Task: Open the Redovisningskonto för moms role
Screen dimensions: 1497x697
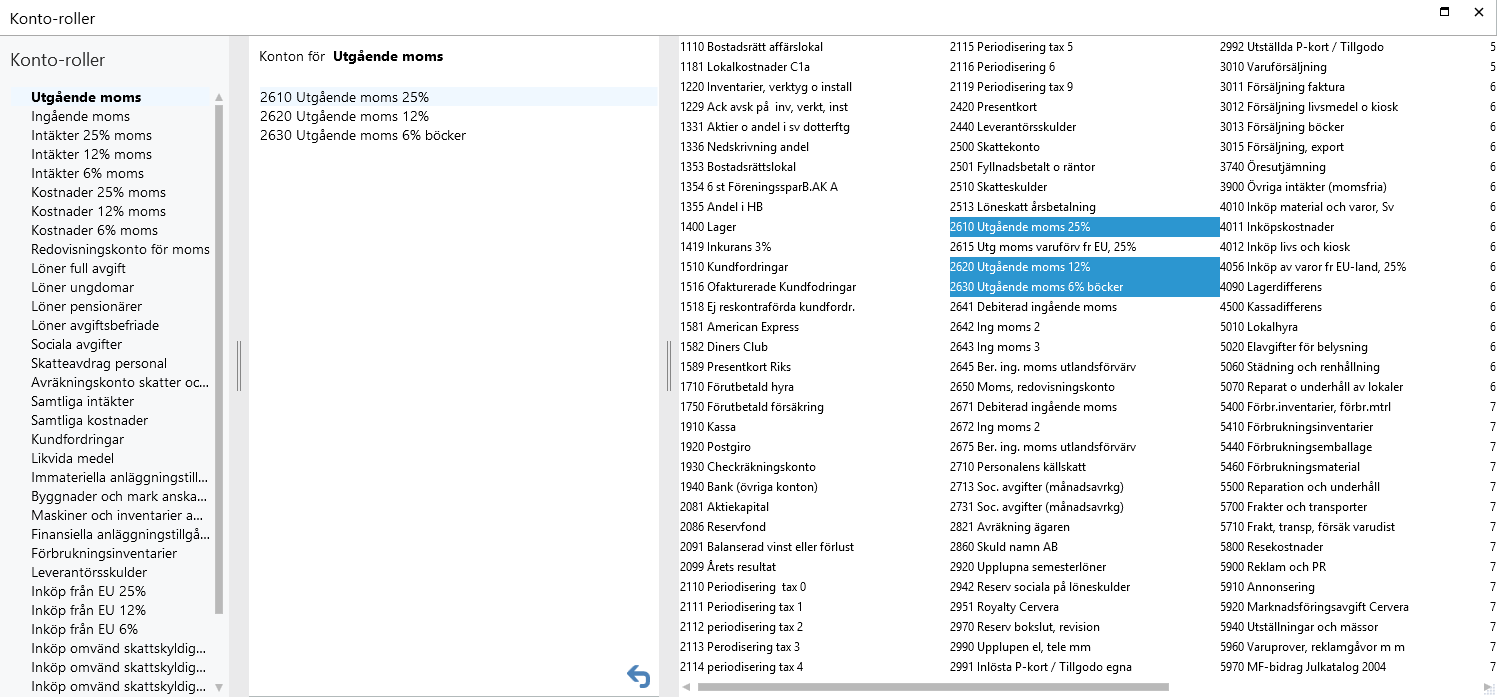Action: (120, 249)
